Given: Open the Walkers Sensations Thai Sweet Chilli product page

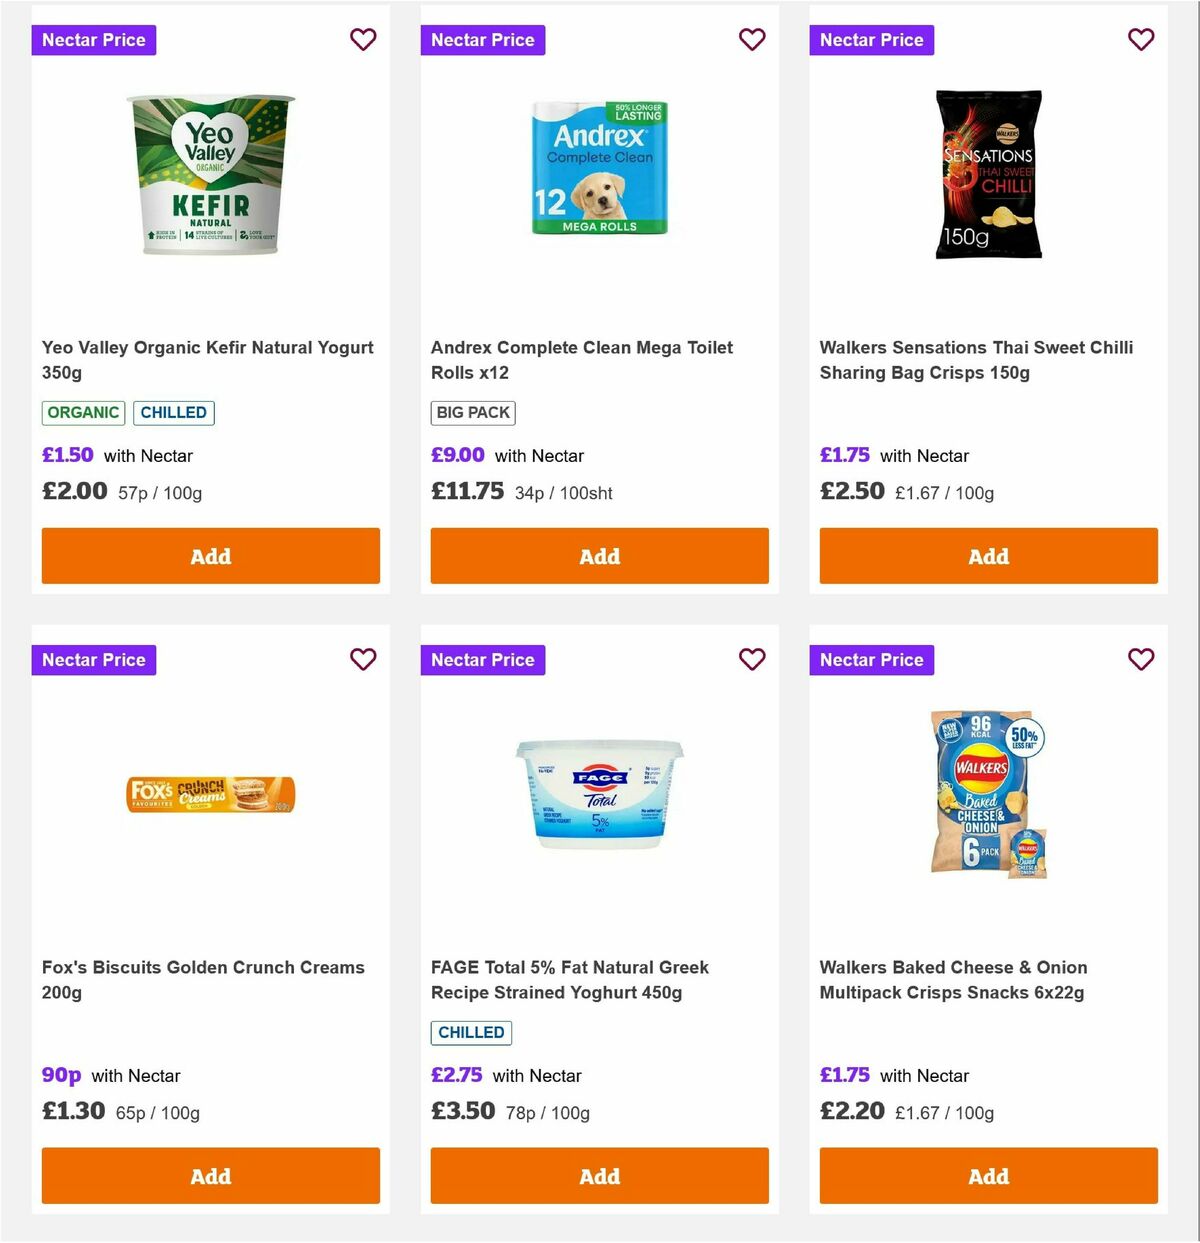Looking at the screenshot, I should 977,360.
